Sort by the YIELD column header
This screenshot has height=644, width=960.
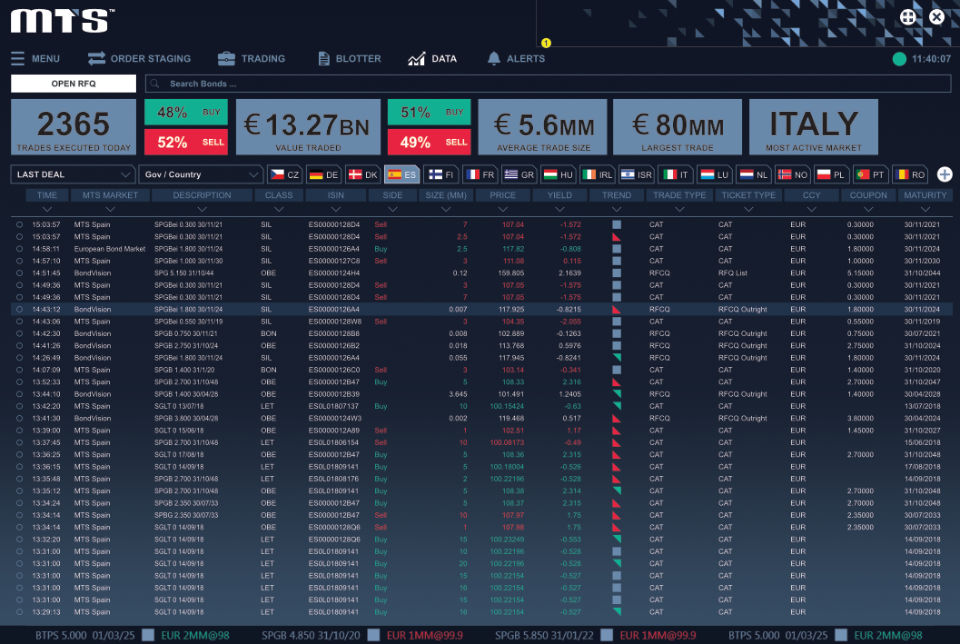(x=560, y=195)
